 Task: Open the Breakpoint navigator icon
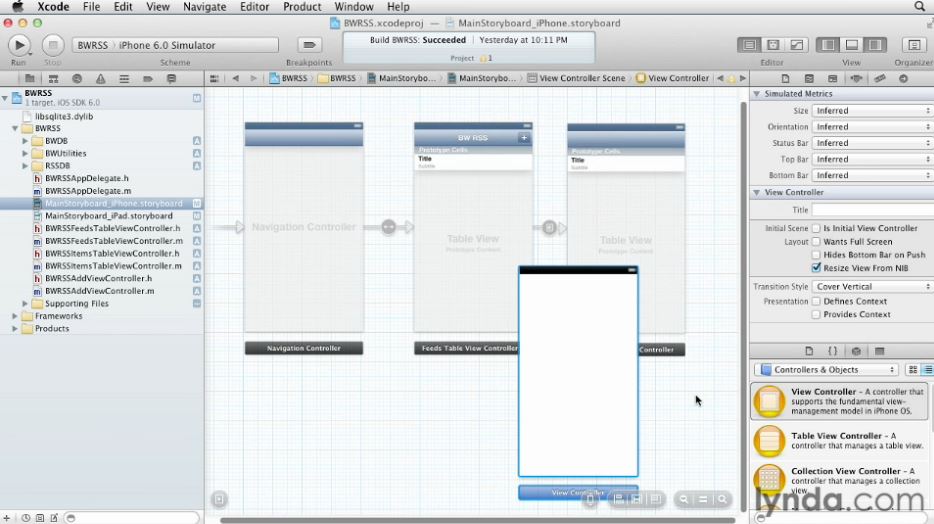[148, 79]
